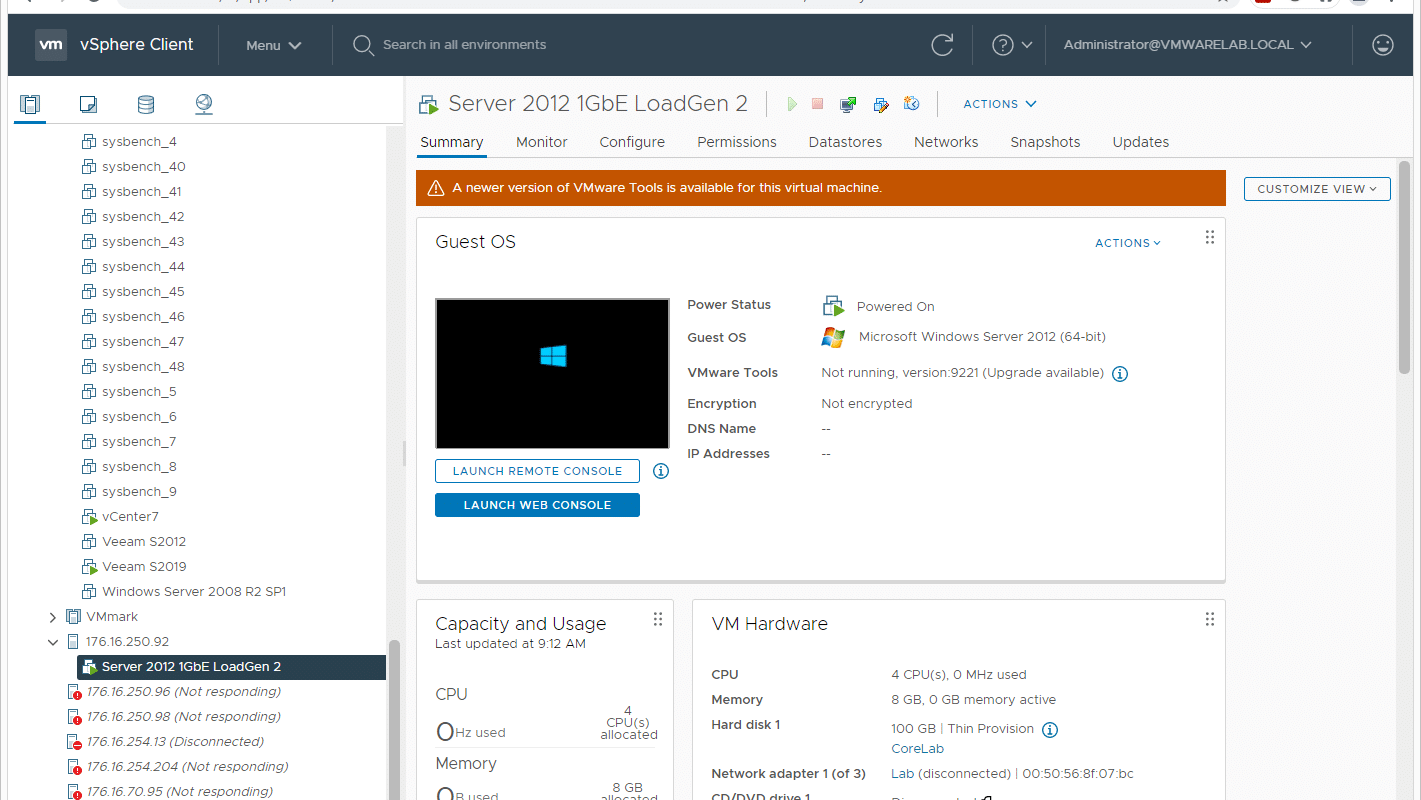Click the VM Hardware card drag handle
The image size is (1421, 800).
pos(1209,619)
